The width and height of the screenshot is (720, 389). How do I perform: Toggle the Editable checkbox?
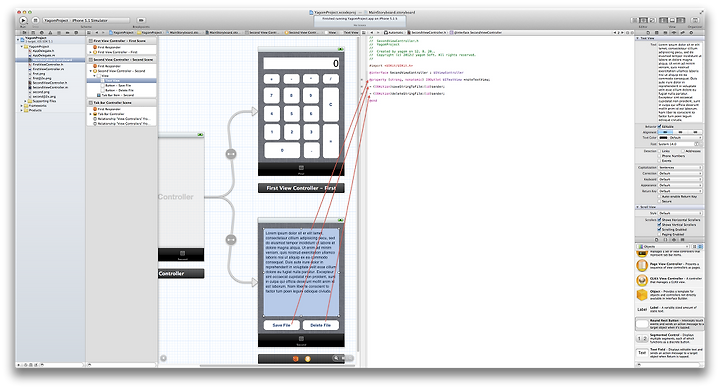point(660,126)
